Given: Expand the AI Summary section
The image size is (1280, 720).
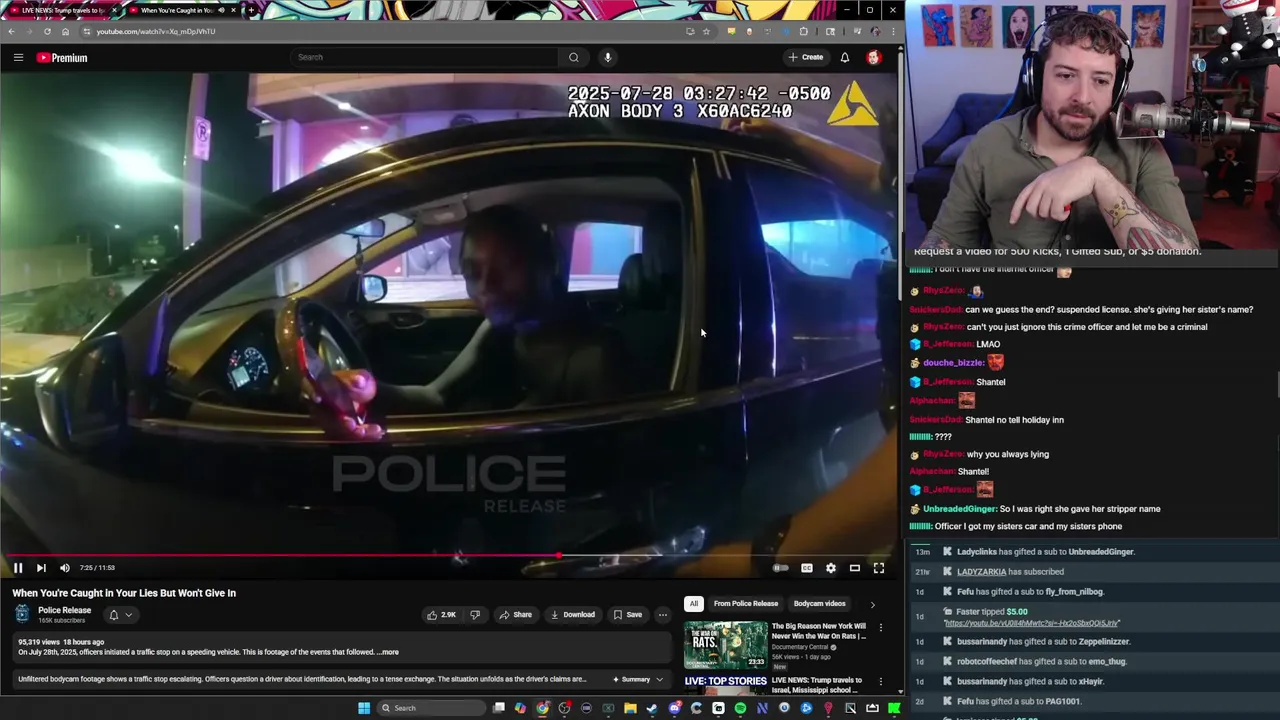Looking at the screenshot, I should tap(637, 679).
